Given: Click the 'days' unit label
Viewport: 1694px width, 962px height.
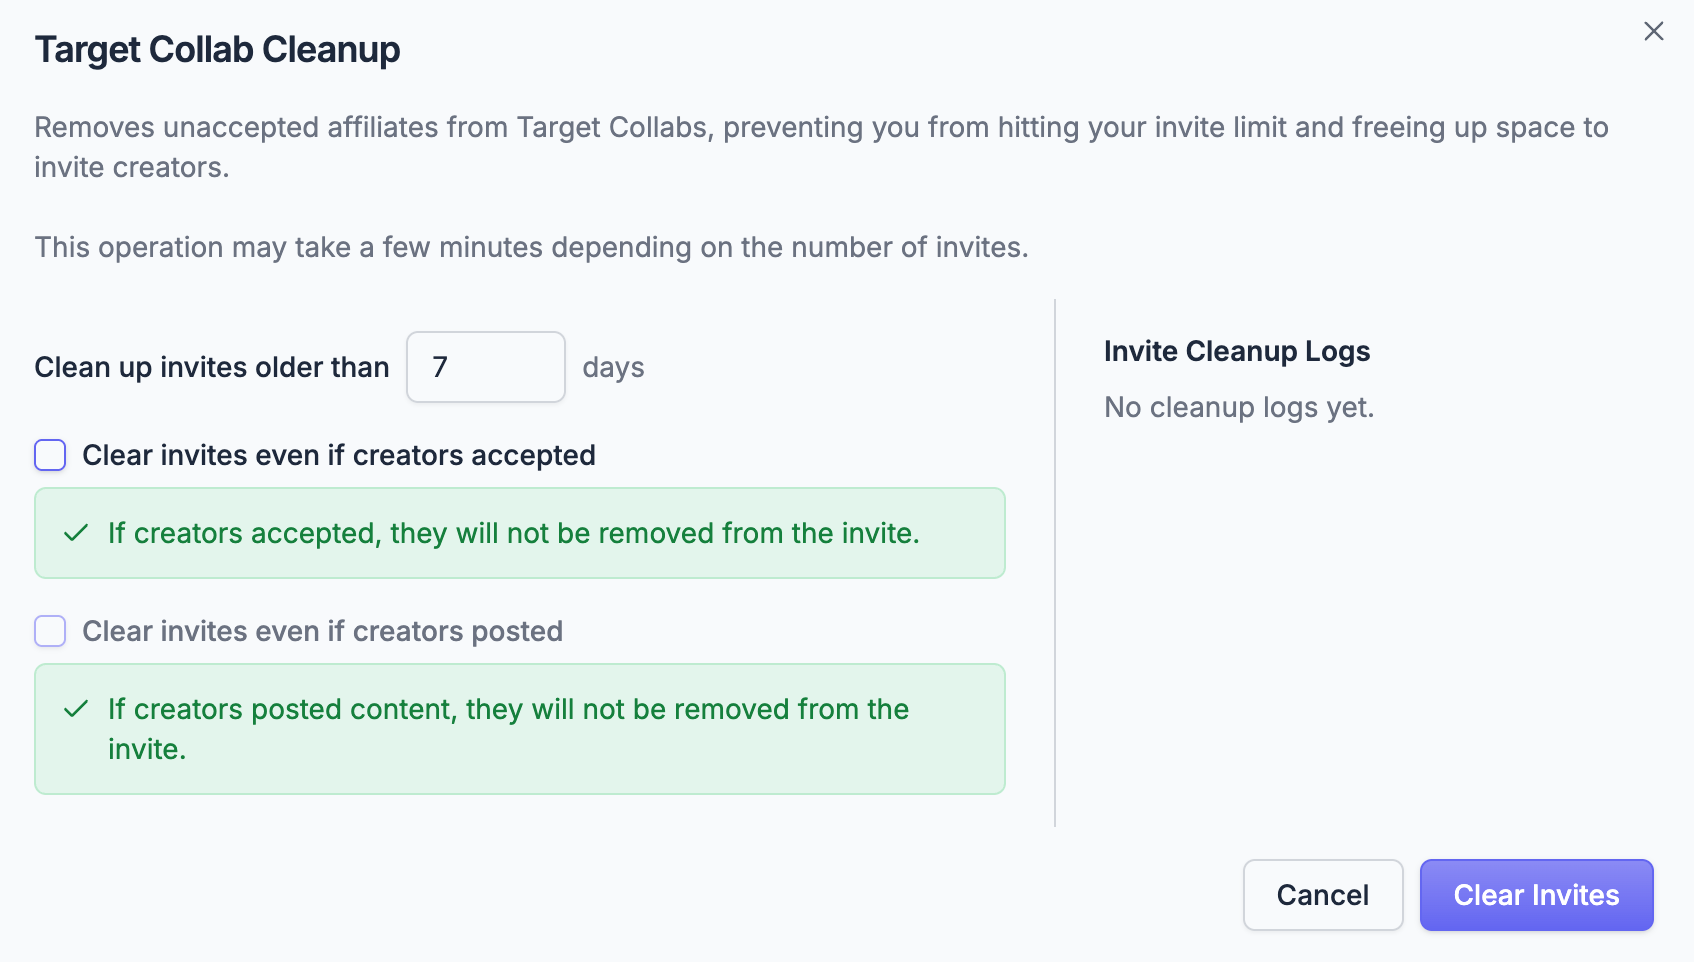Looking at the screenshot, I should pos(613,367).
